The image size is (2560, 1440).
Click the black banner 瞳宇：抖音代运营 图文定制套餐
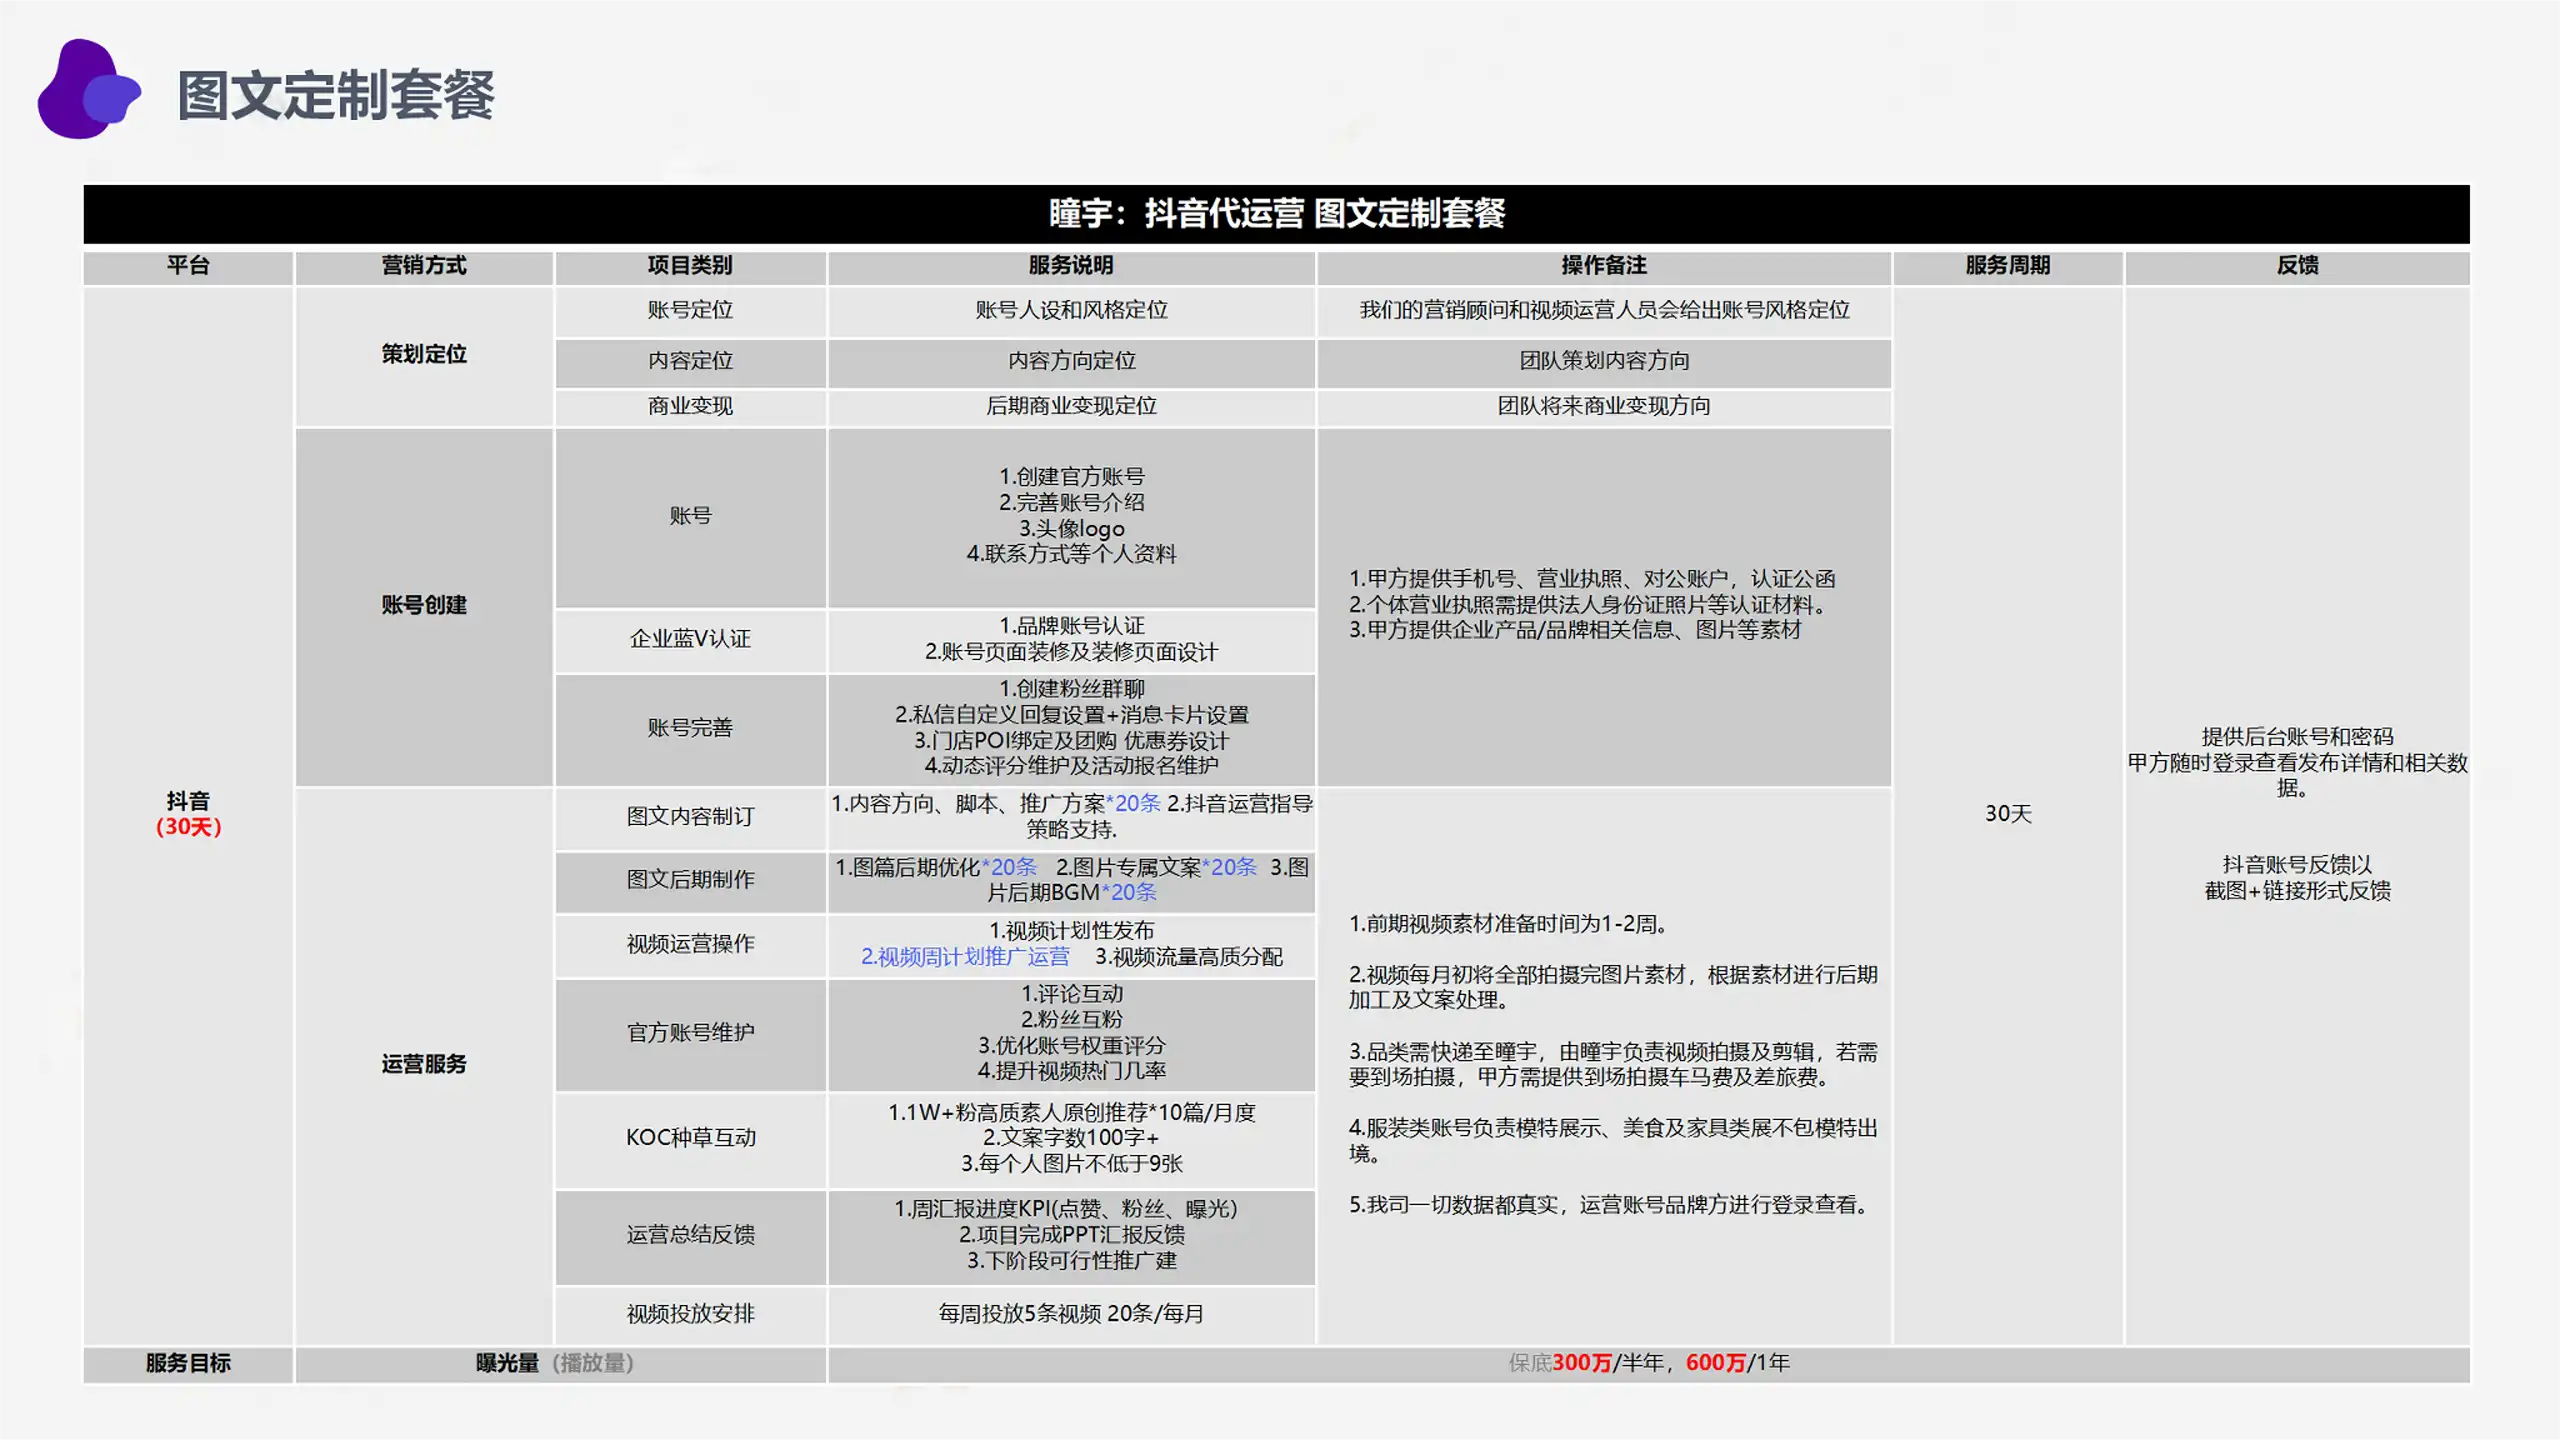coord(1276,213)
